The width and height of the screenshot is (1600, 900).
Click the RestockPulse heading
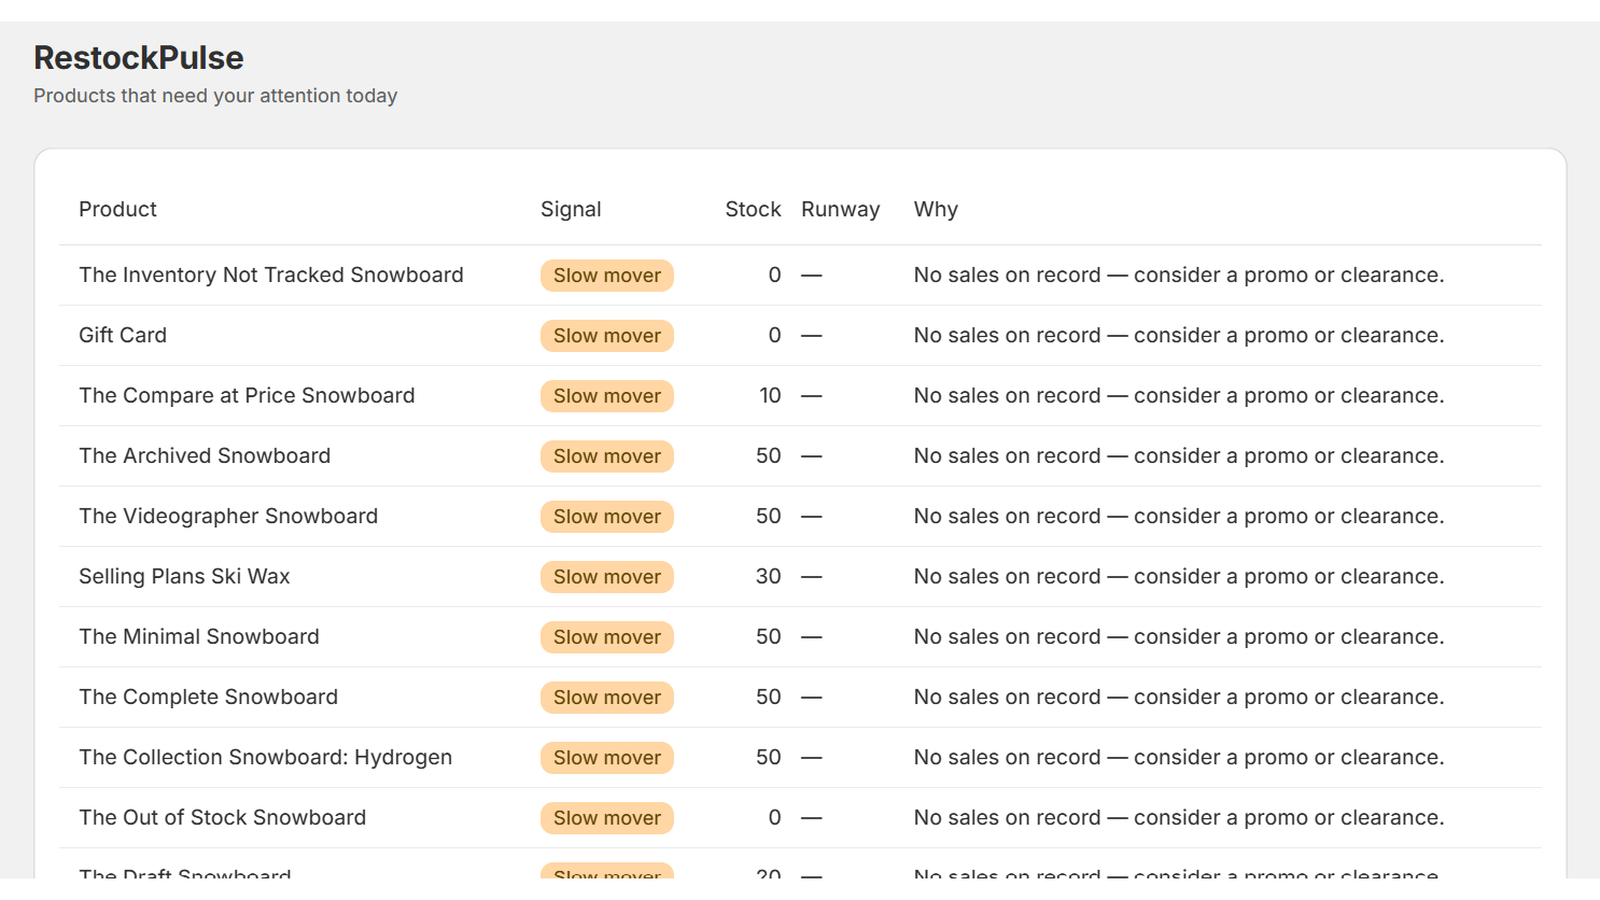coord(138,58)
